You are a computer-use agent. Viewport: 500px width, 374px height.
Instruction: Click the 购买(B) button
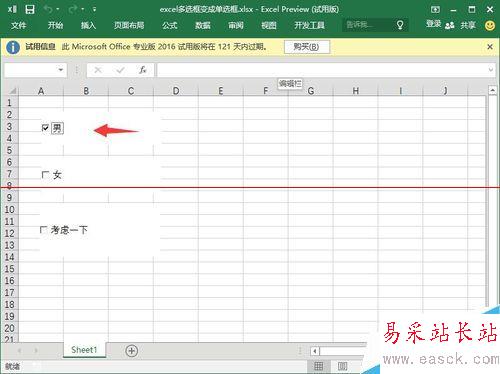307,47
